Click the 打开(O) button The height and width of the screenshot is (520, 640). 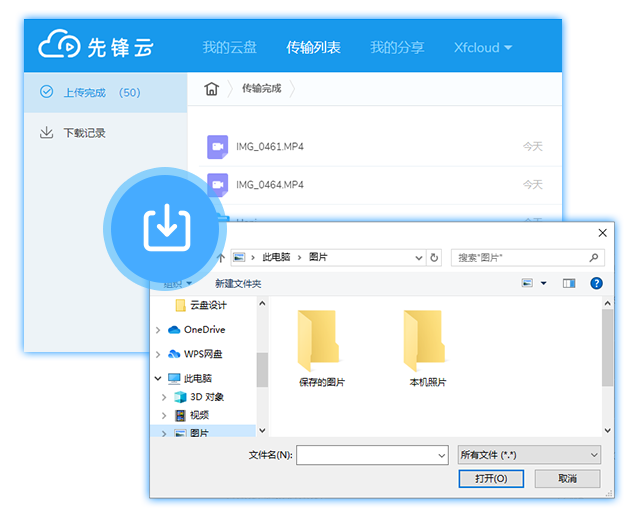[491, 478]
